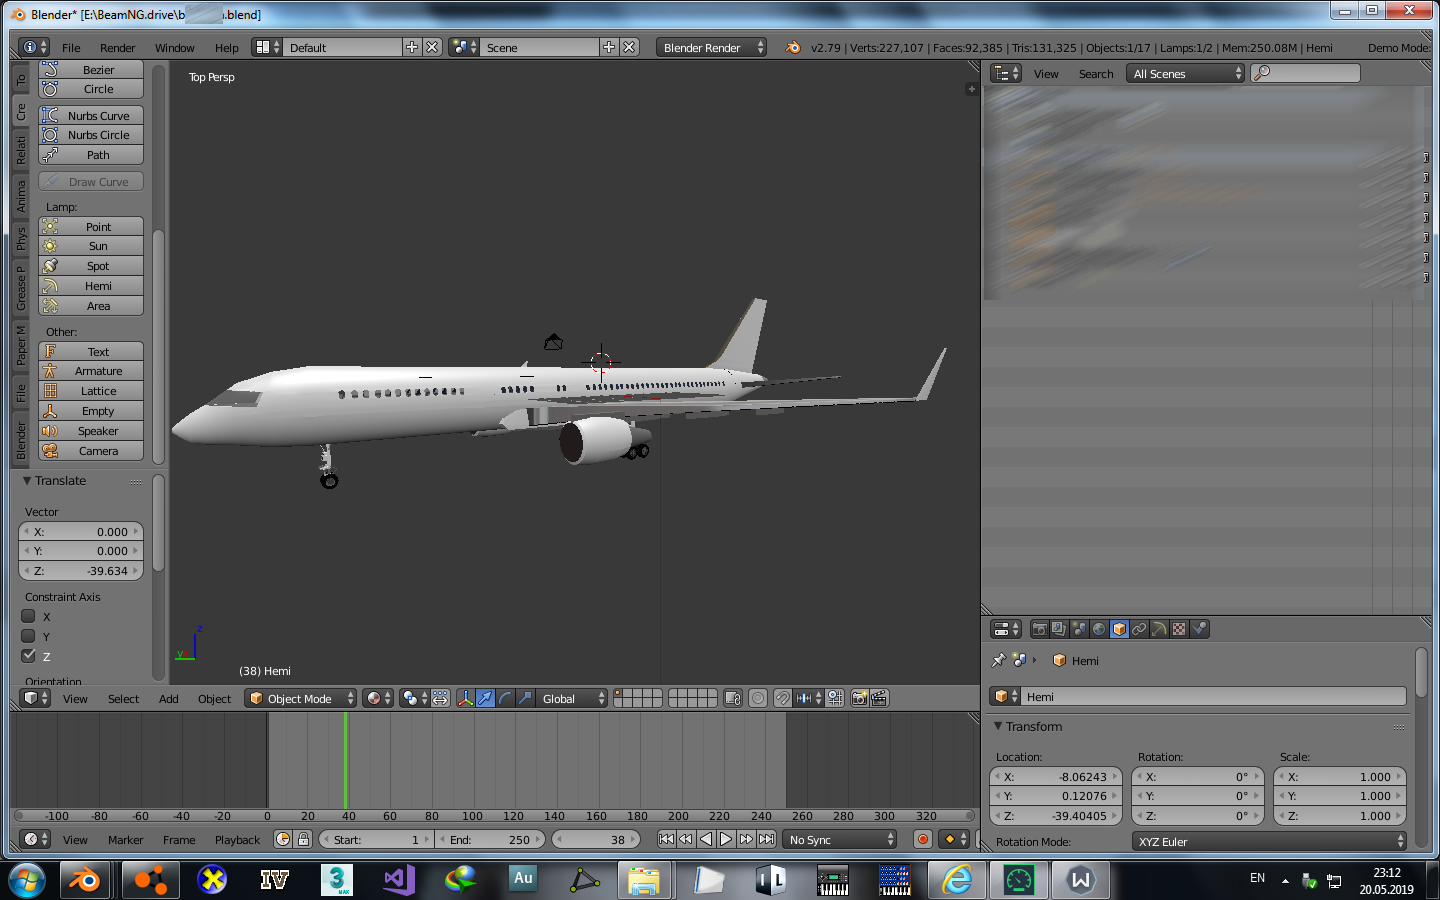Open the timeline Marker menu
The height and width of the screenshot is (900, 1440).
pyautogui.click(x=125, y=839)
